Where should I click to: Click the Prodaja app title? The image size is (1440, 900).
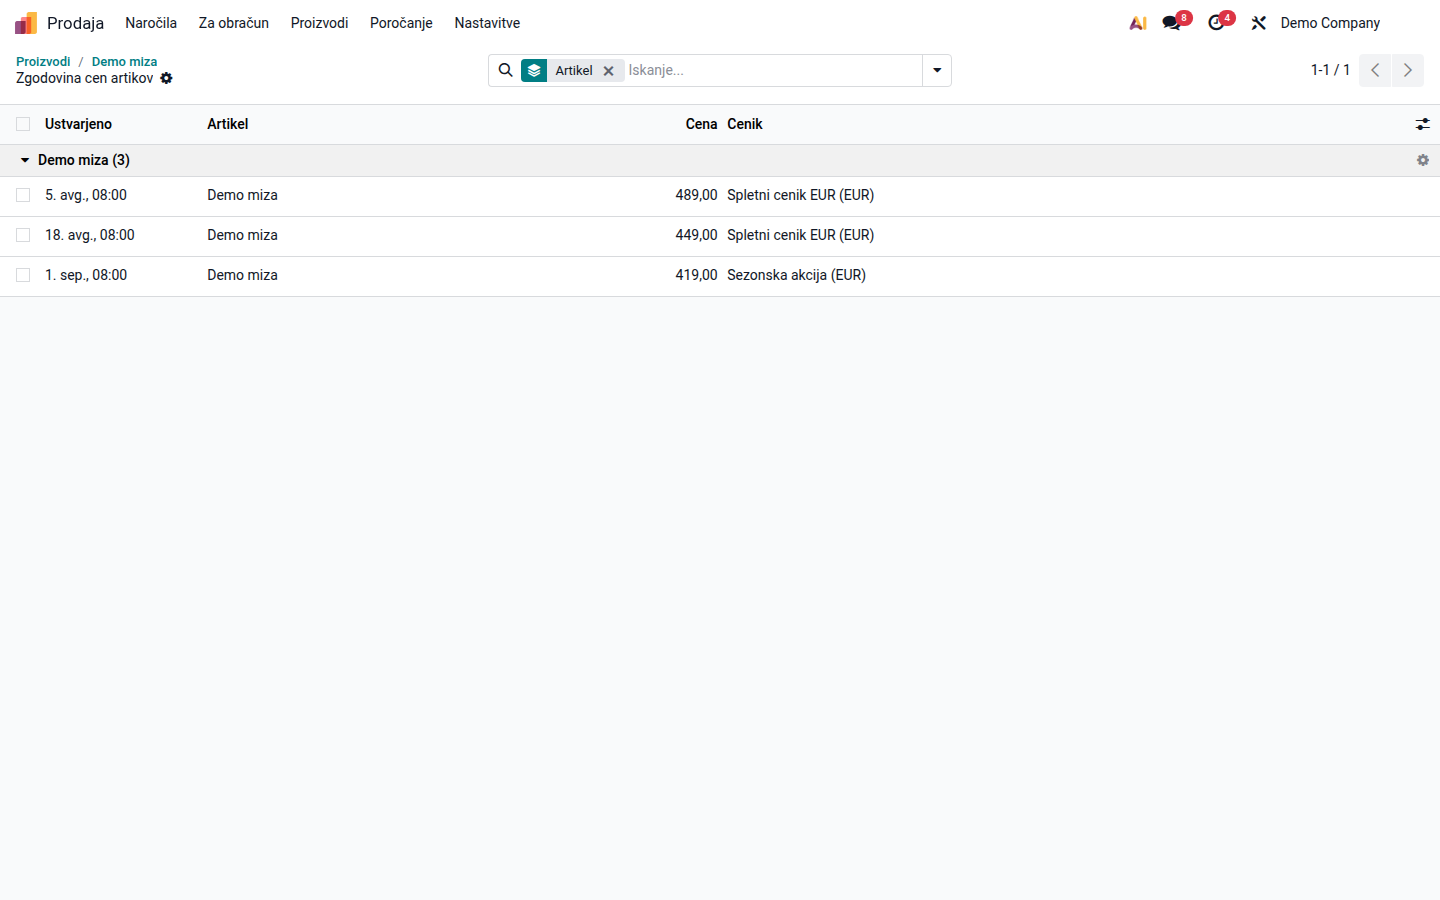75,23
